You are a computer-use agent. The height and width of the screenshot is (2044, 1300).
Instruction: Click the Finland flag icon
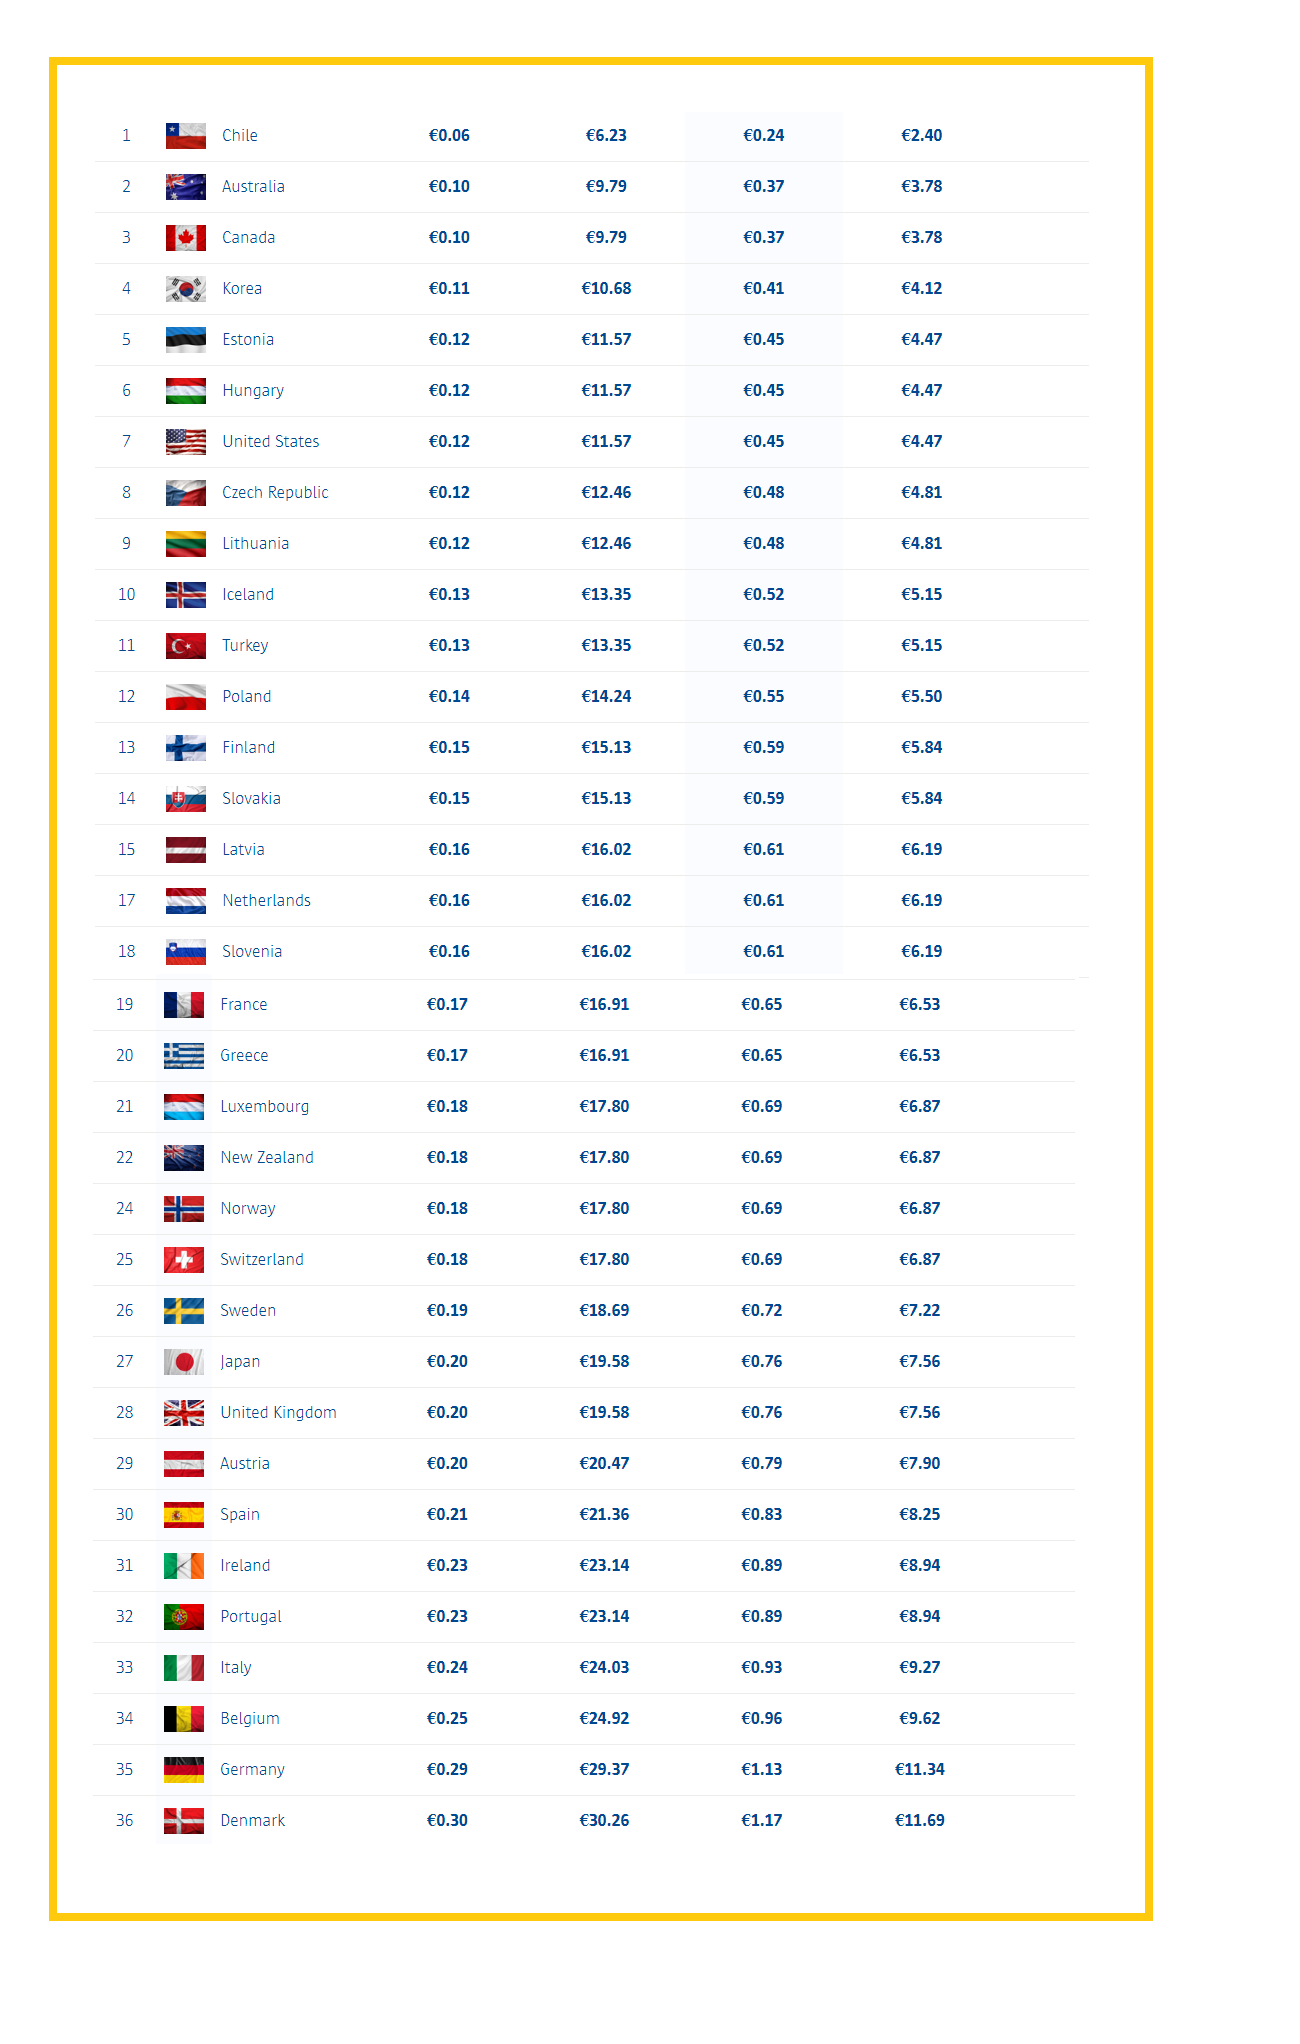(186, 748)
